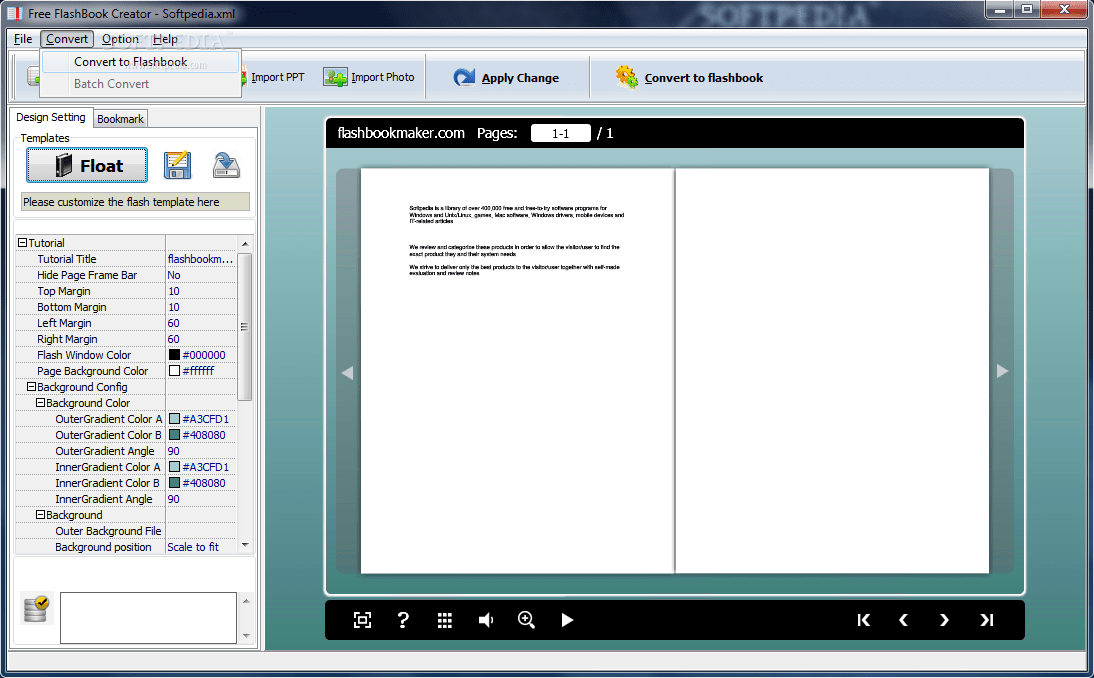
Task: Click property list scroll down arrow
Action: coord(245,545)
